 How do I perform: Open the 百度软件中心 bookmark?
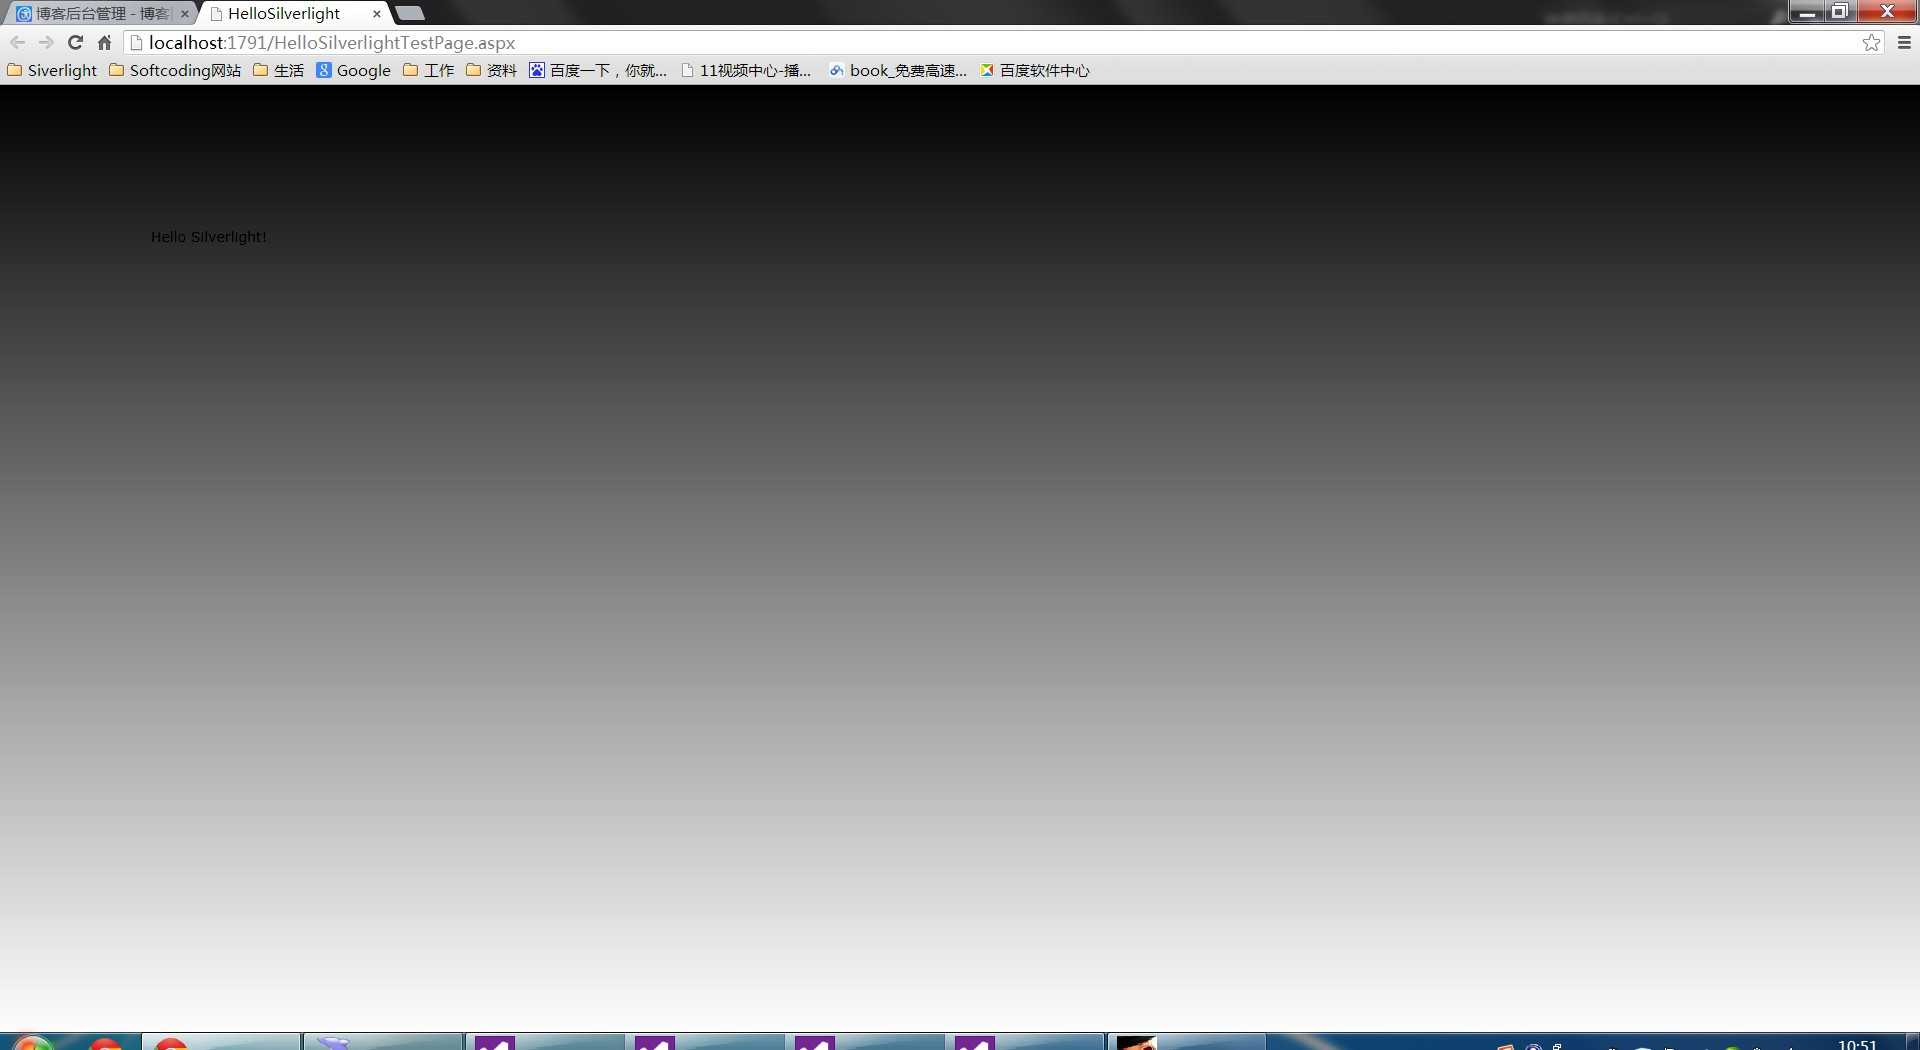pos(1035,70)
